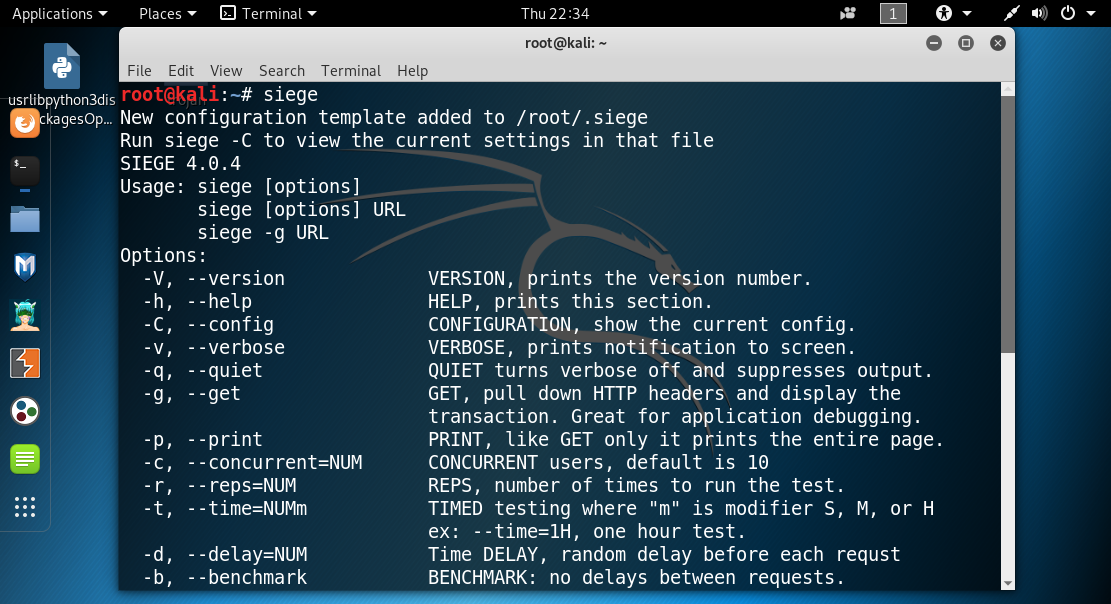Launch the Terminal dock icon
Viewport: 1111px width, 604px height.
[25, 171]
